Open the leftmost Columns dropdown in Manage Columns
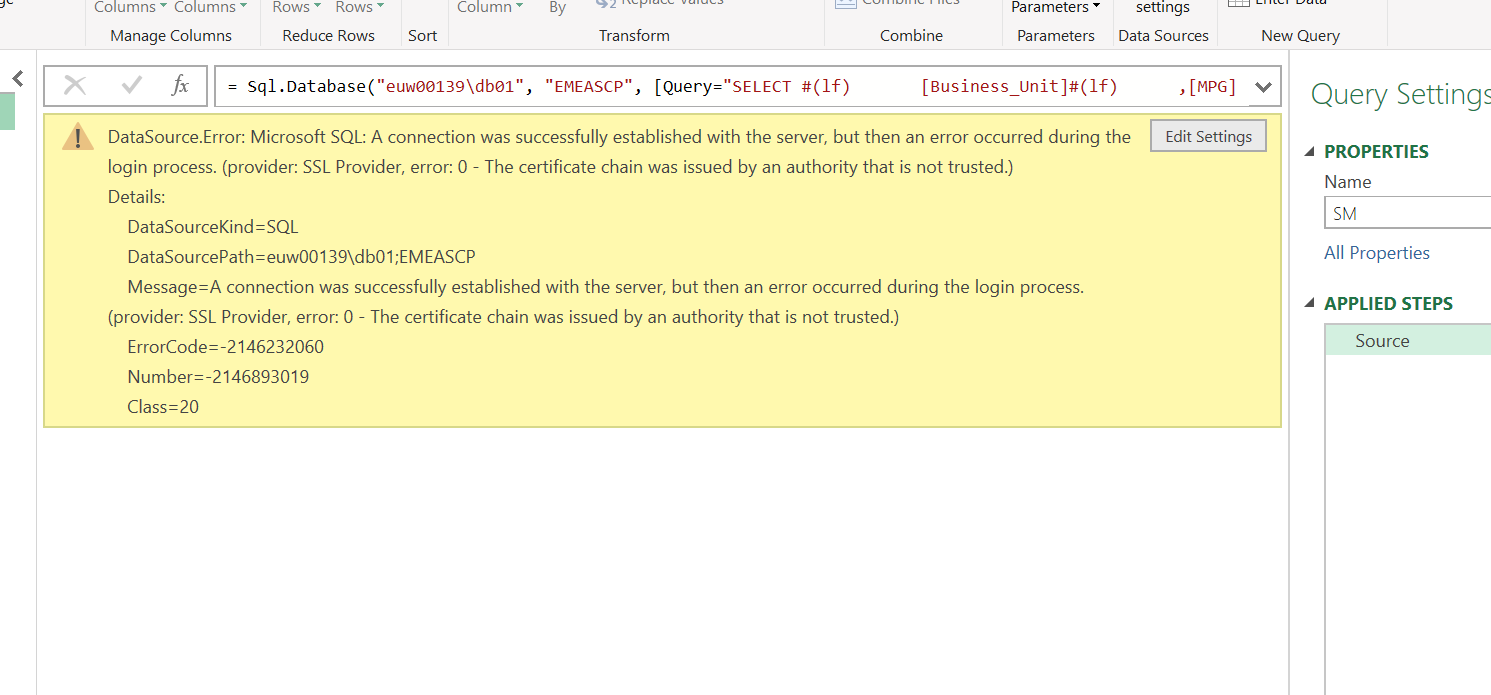The width and height of the screenshot is (1491, 695). (x=130, y=8)
